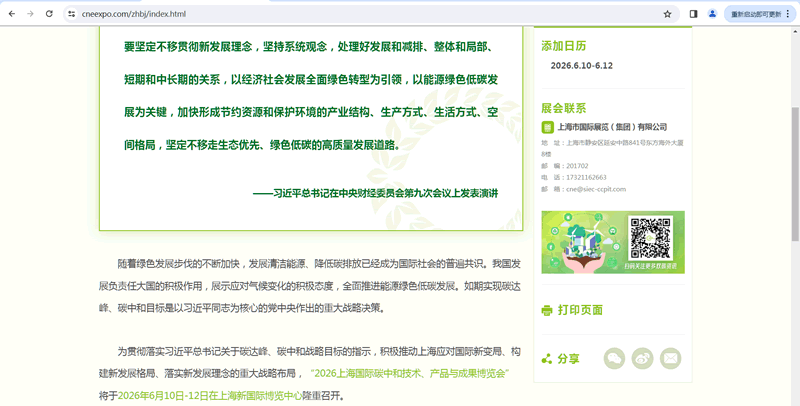Screen dimensions: 800x406
Task: Click the restart to update button
Action: 755,14
